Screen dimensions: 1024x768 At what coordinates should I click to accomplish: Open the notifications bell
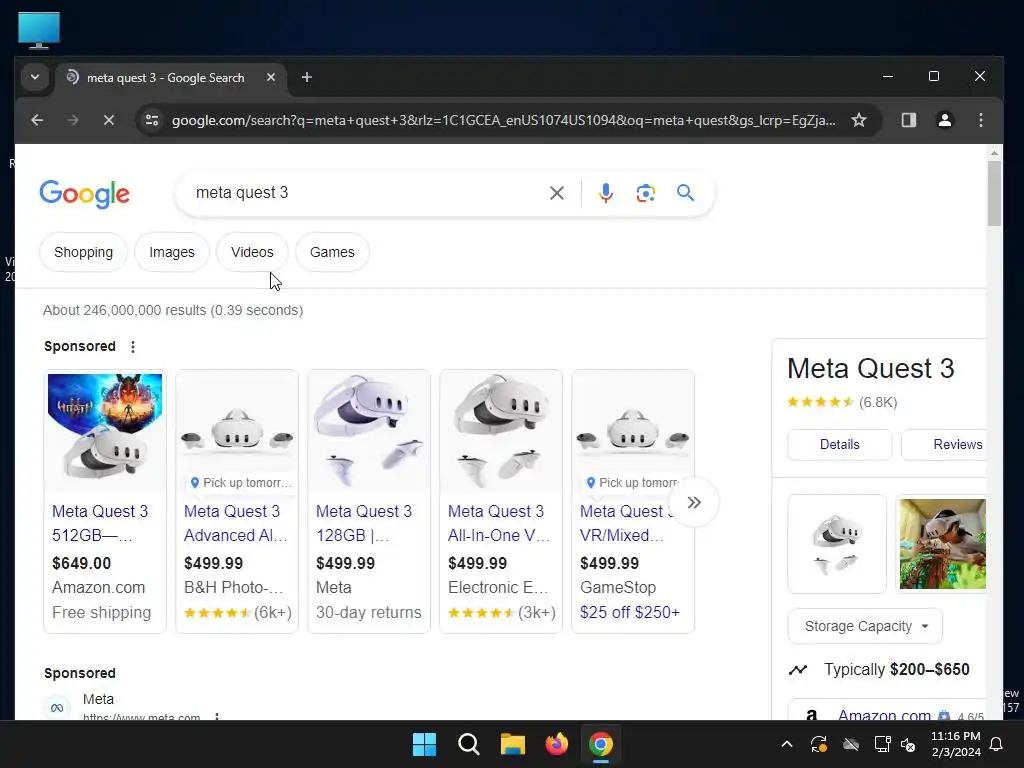[x=997, y=744]
